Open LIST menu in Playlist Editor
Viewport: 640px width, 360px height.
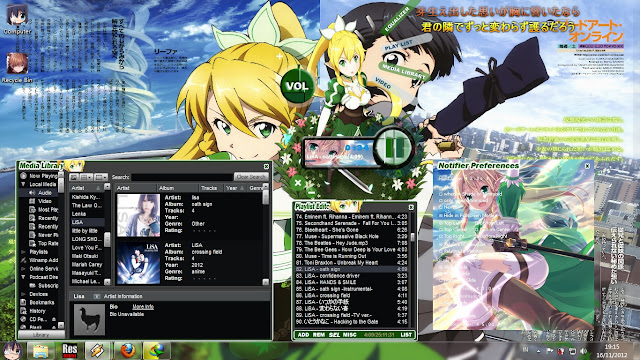tap(406, 335)
